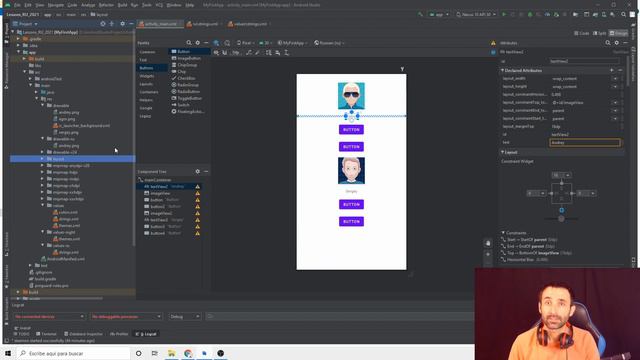Click the text attribute input field
The height and width of the screenshot is (360, 640).
coord(584,142)
